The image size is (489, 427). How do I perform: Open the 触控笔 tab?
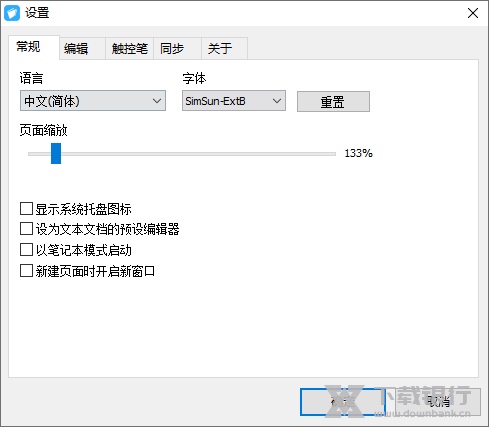coord(129,49)
